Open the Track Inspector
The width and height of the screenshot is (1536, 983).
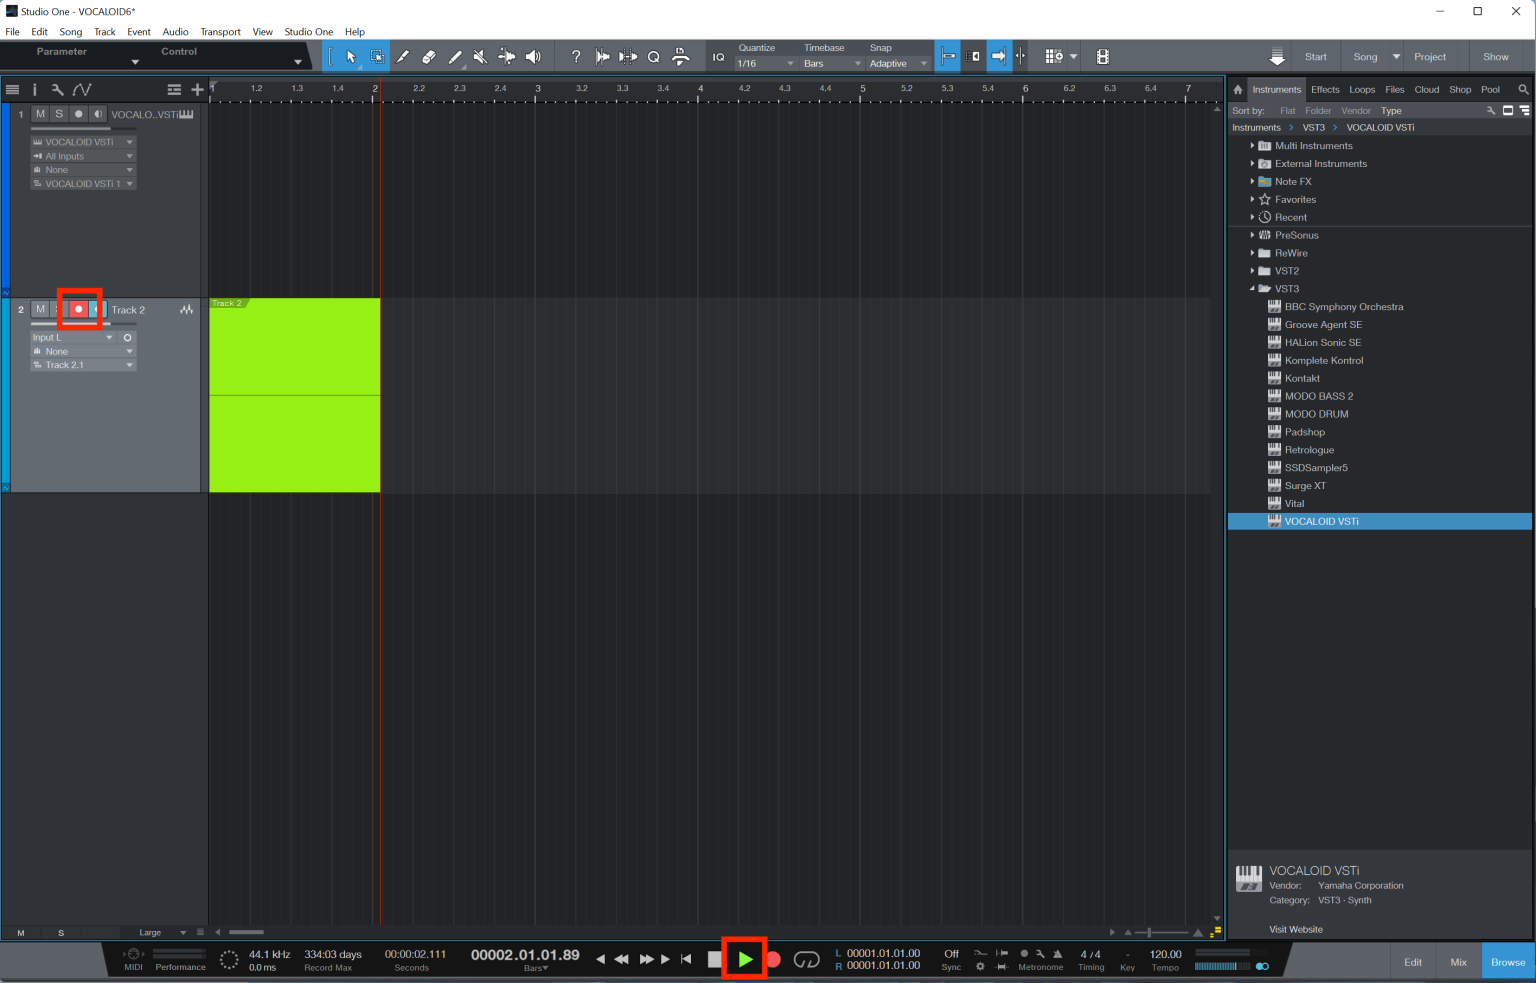point(34,89)
